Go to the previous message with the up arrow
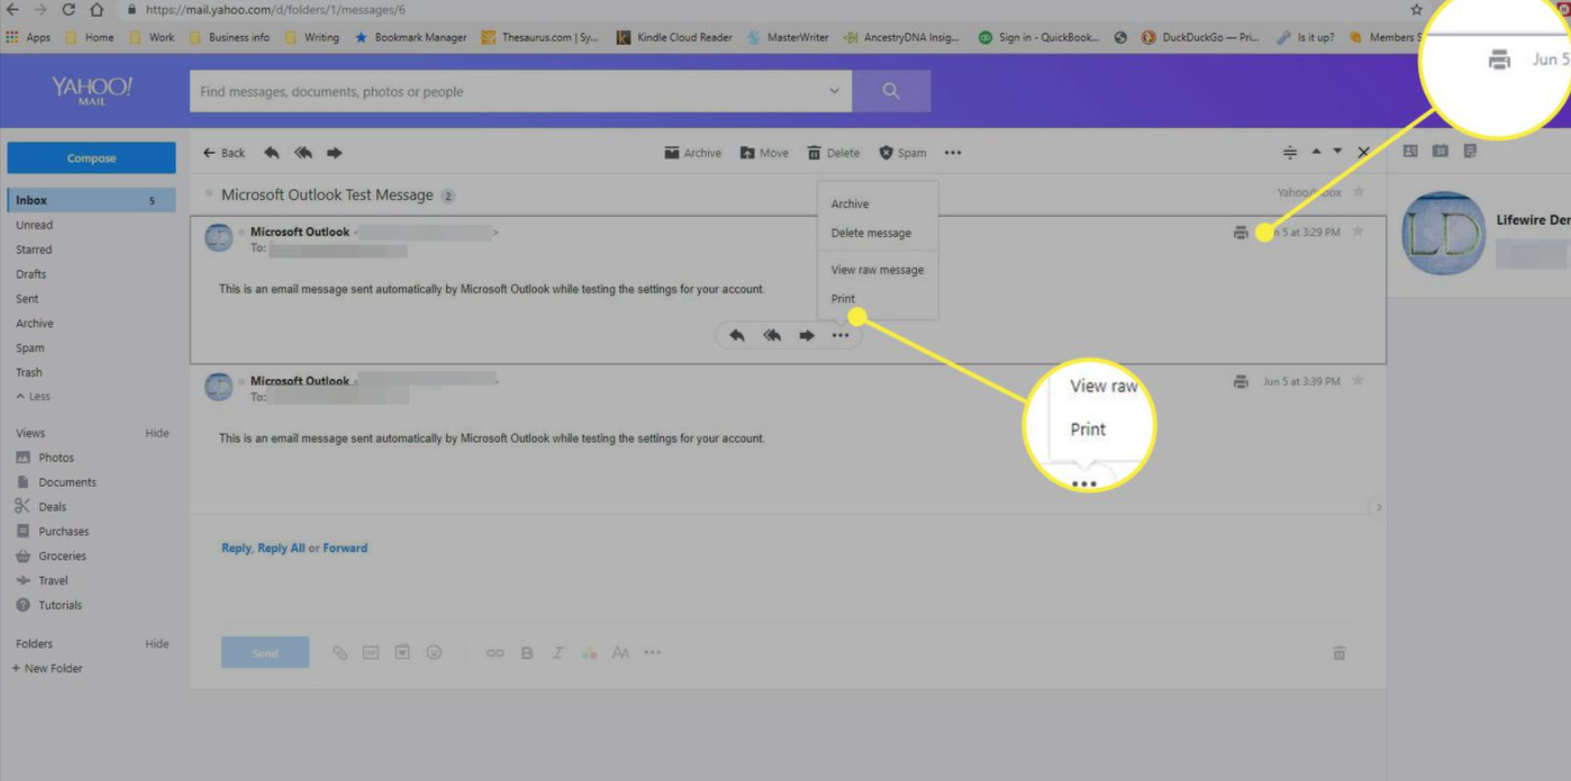Screen dimensions: 1571x781 point(1316,151)
